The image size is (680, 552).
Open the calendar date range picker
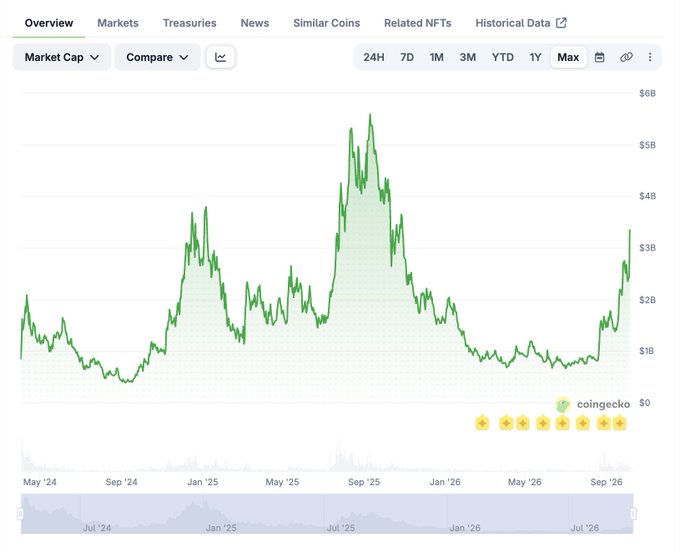tap(599, 57)
